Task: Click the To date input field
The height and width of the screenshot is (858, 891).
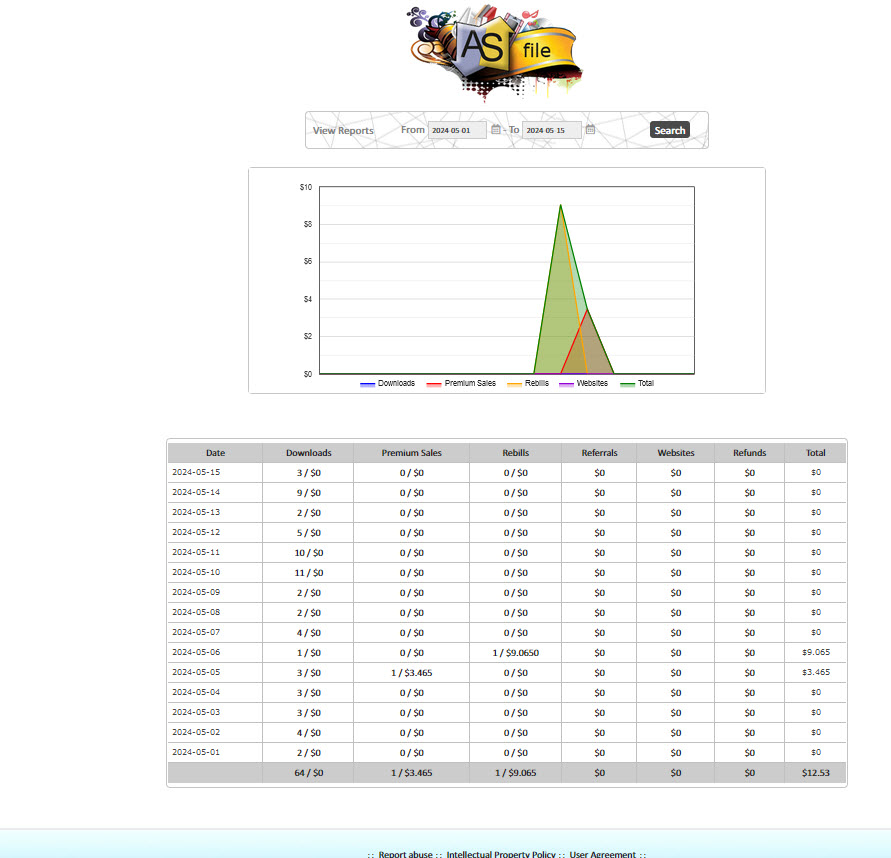Action: pos(552,130)
